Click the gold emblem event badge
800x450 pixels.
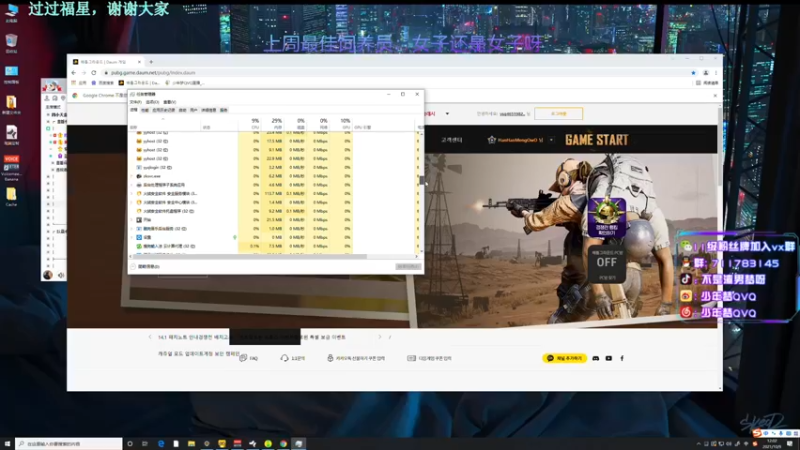[x=607, y=217]
